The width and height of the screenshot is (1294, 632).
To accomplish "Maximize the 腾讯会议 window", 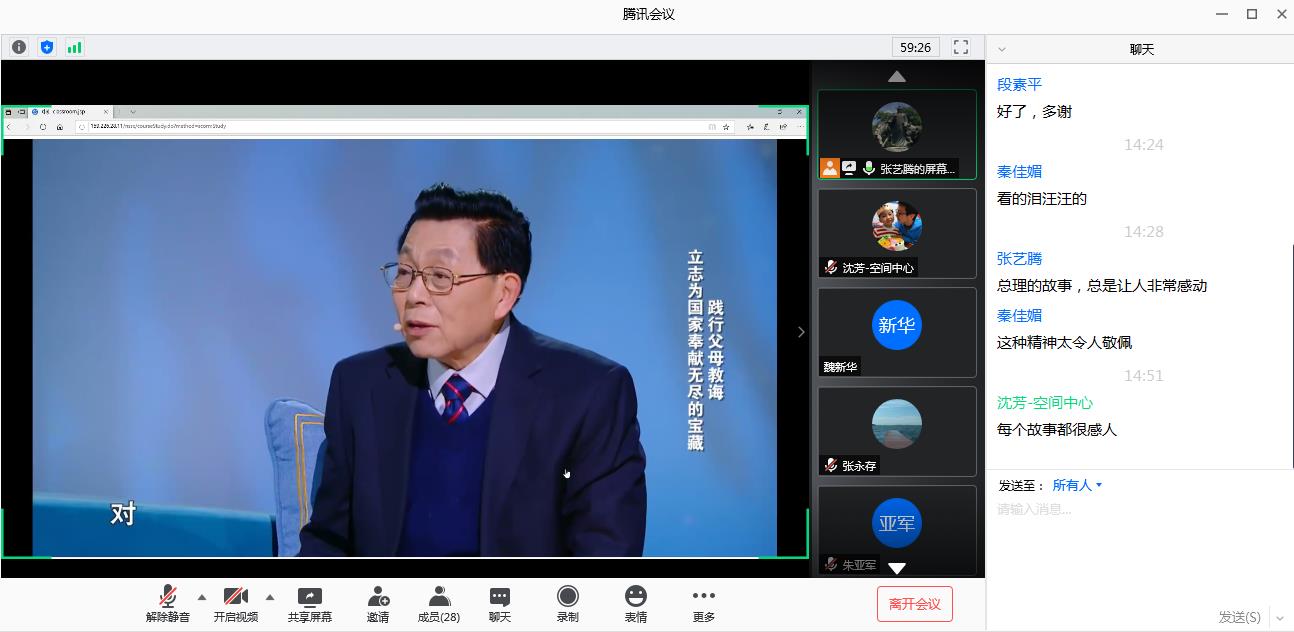I will (x=1252, y=14).
